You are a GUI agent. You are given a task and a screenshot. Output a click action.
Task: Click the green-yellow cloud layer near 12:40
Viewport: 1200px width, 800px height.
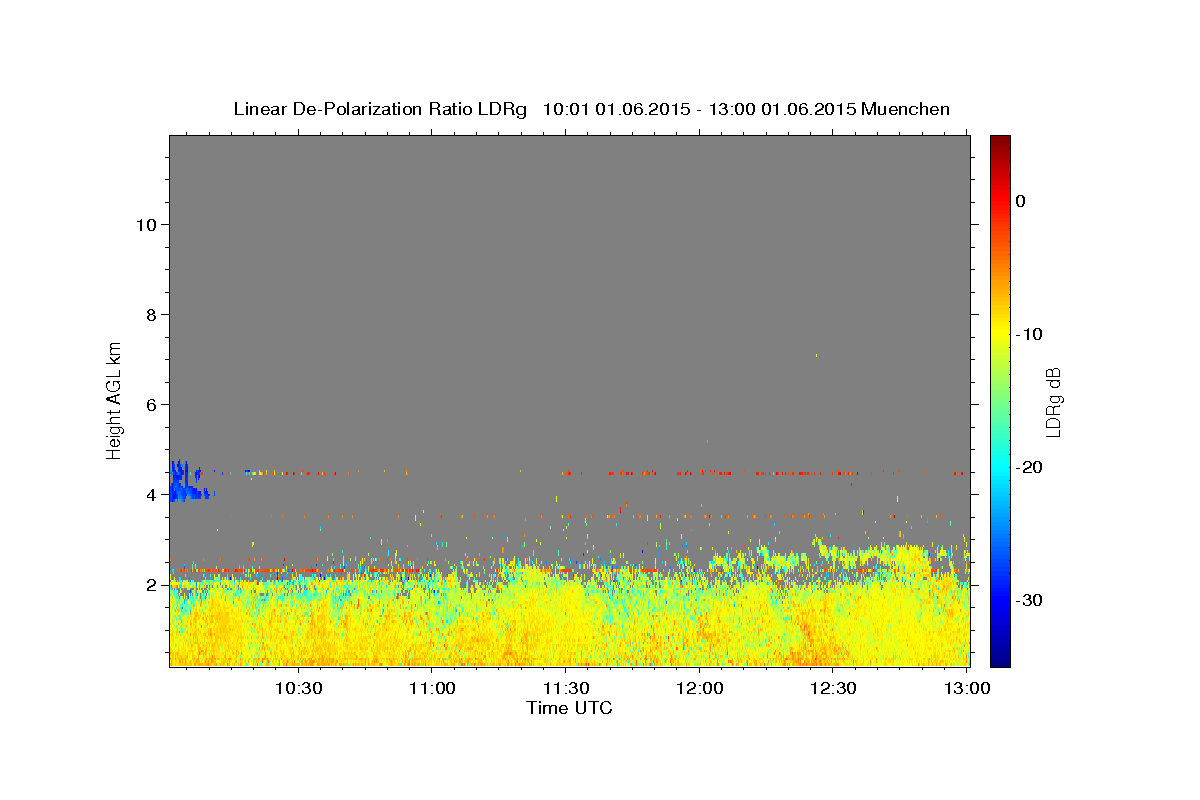pos(875,555)
